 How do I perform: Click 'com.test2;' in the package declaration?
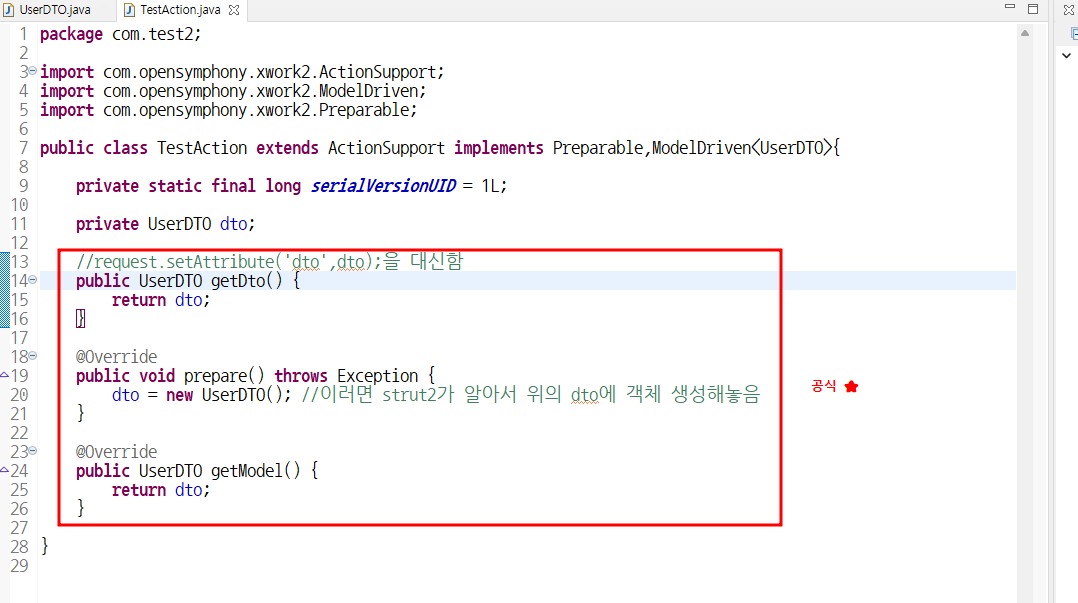[x=157, y=34]
